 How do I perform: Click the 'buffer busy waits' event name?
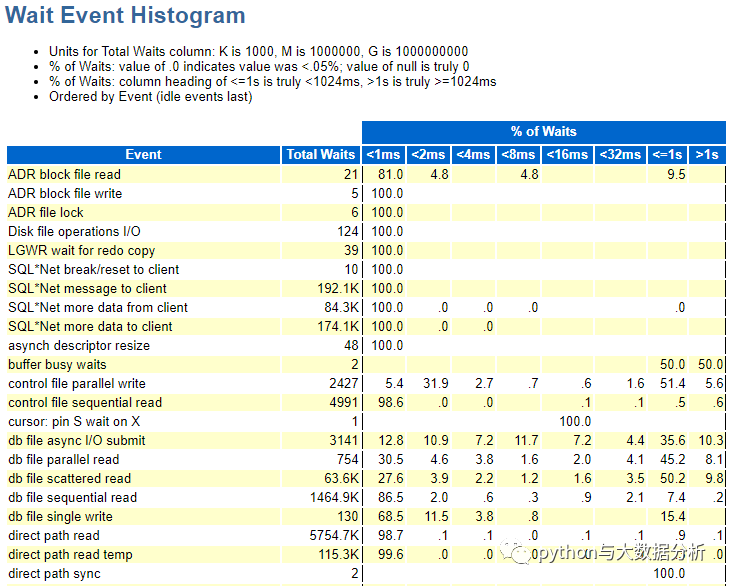[x=57, y=365]
